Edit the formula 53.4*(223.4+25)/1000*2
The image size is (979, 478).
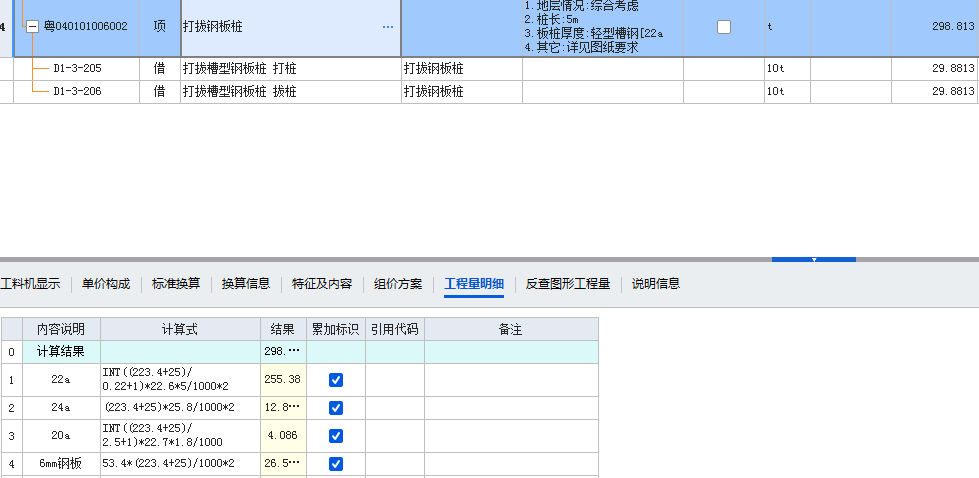(x=180, y=464)
